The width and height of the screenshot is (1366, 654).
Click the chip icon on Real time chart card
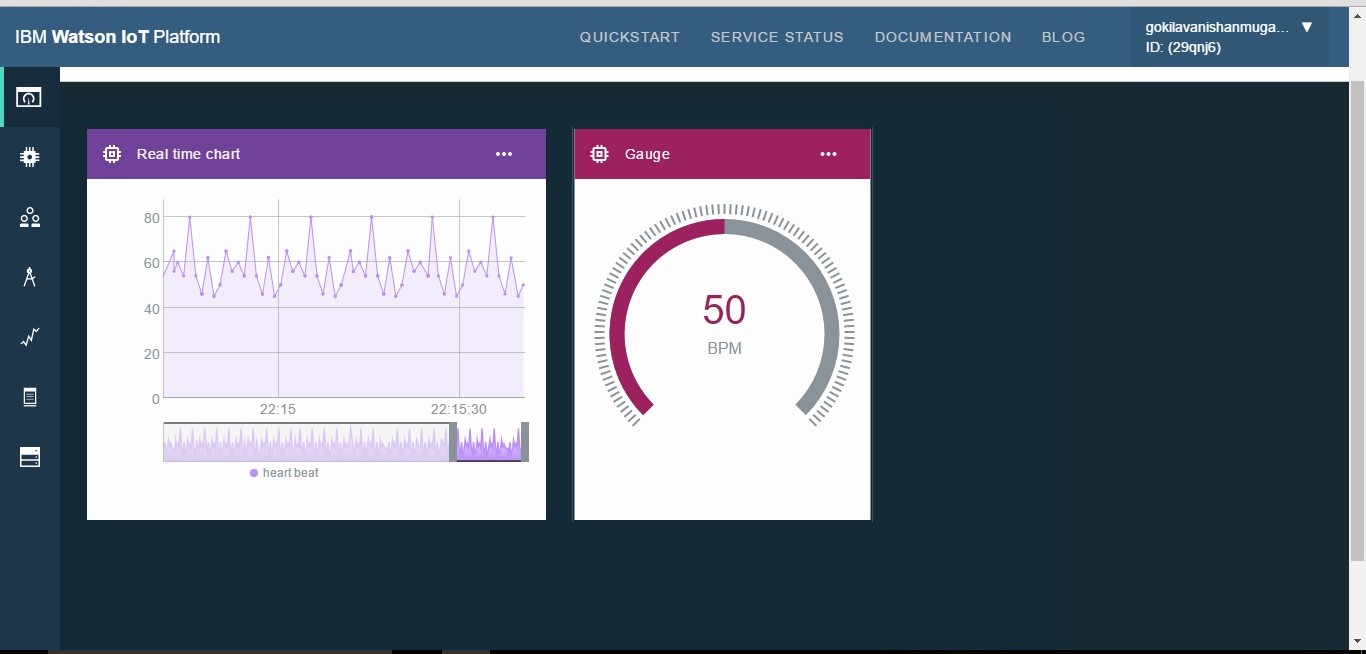tap(111, 154)
